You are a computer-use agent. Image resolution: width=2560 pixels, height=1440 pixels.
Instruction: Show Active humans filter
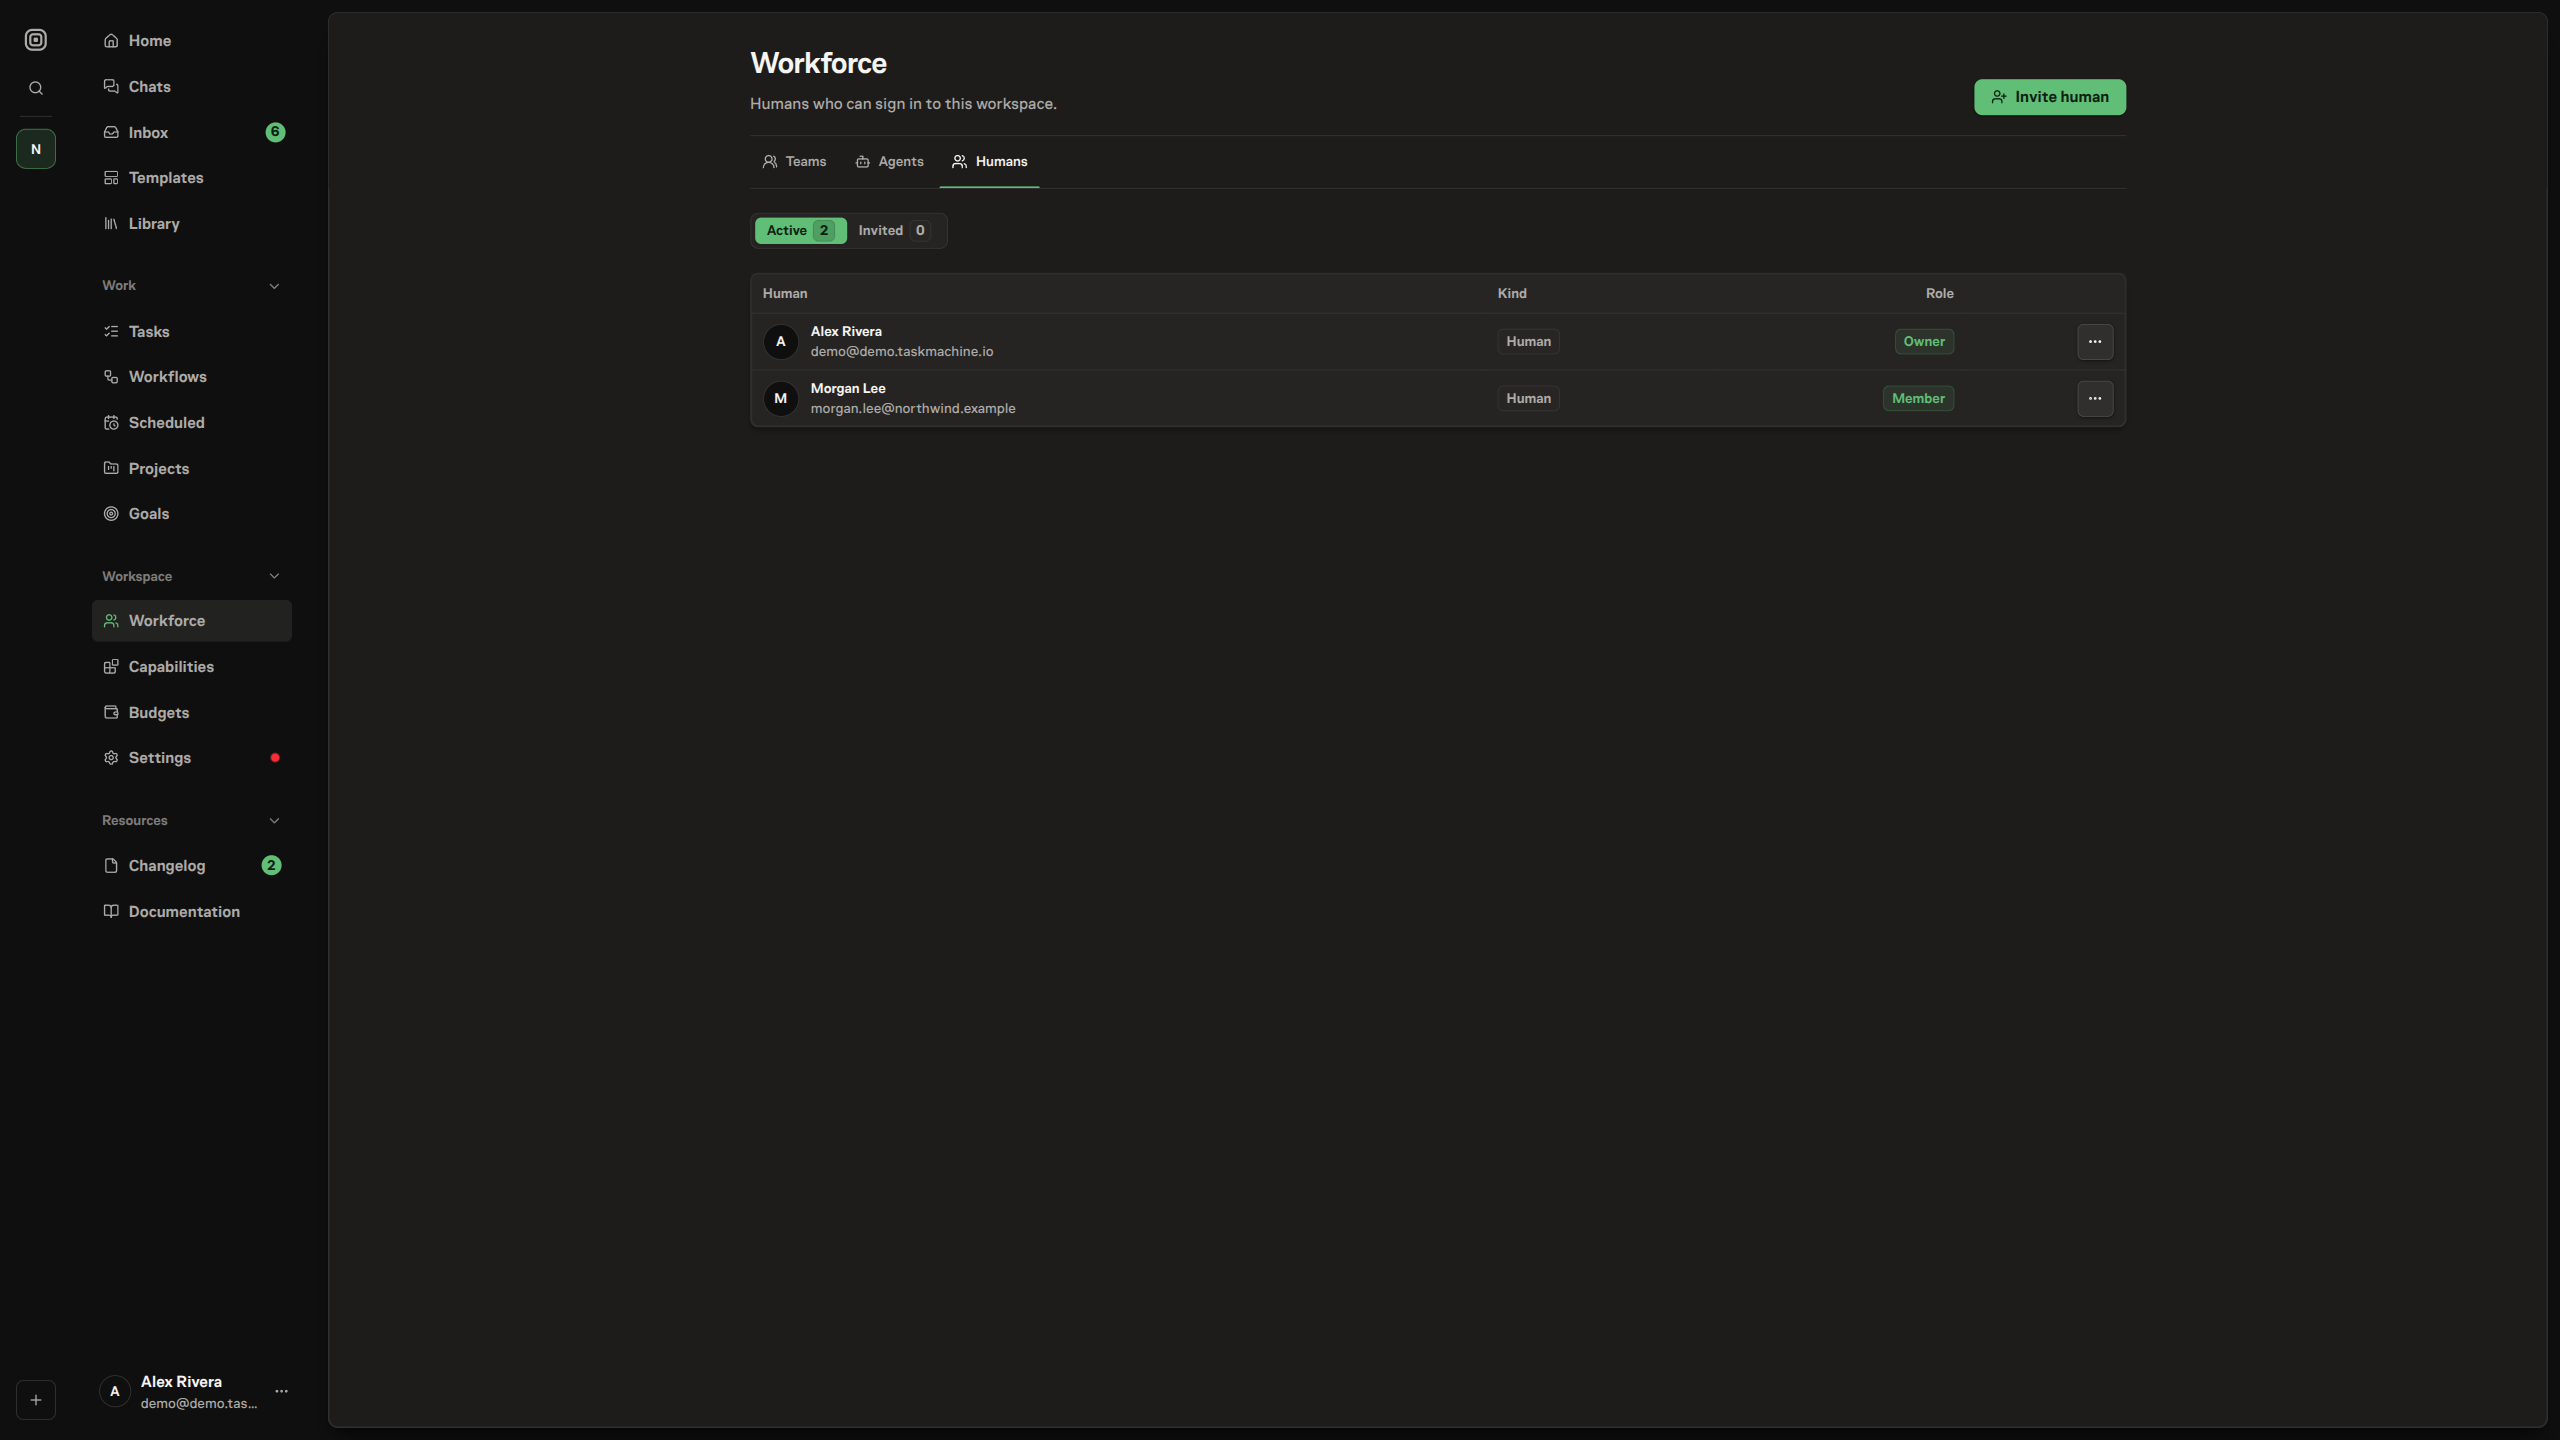pos(801,231)
